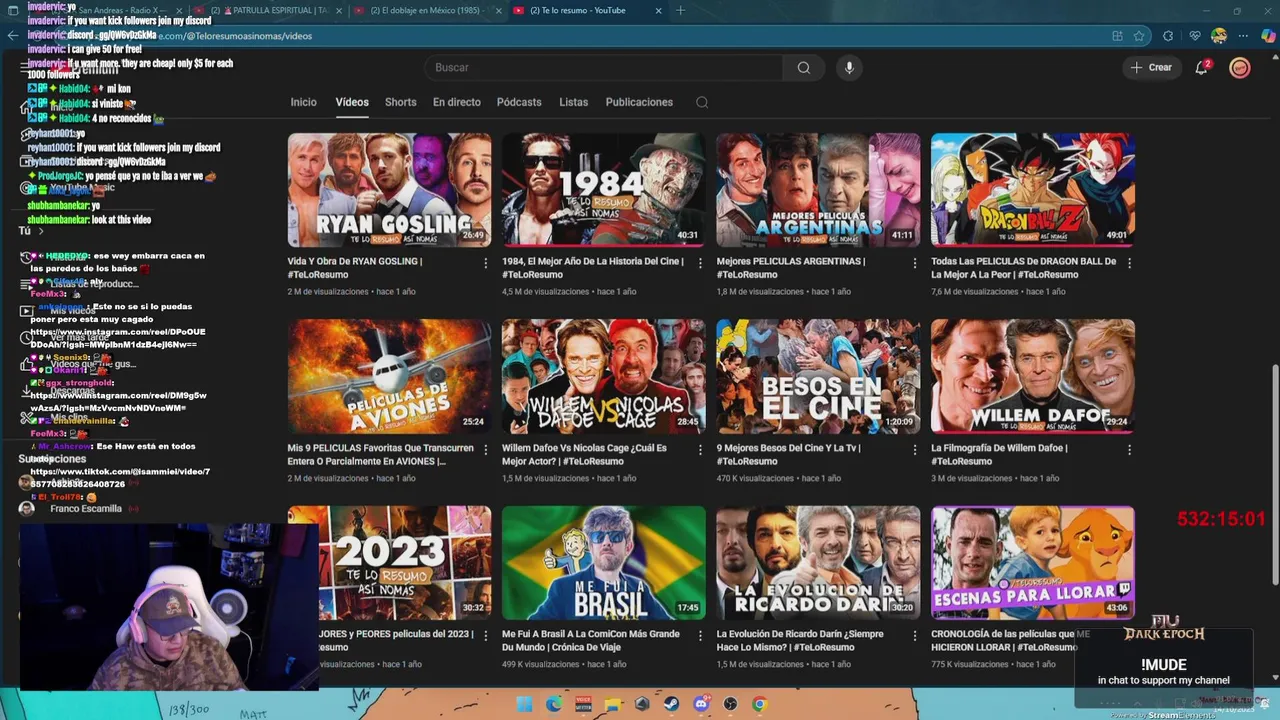Open Edge extensions puzzle icon
This screenshot has height=720, width=1280.
click(1167, 36)
